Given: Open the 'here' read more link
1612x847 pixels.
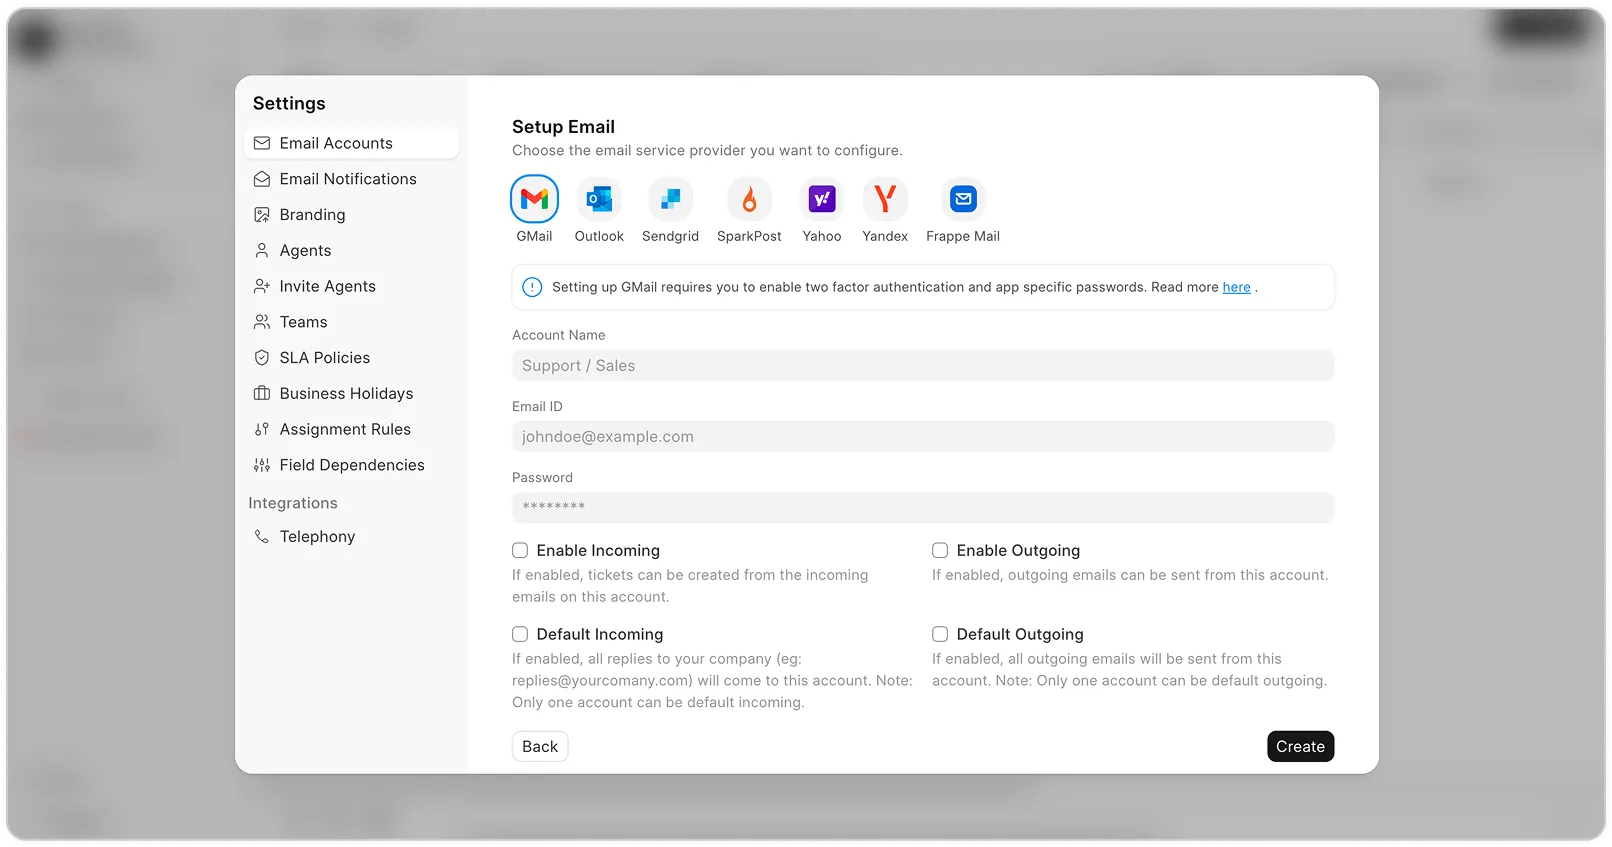Looking at the screenshot, I should (1236, 287).
